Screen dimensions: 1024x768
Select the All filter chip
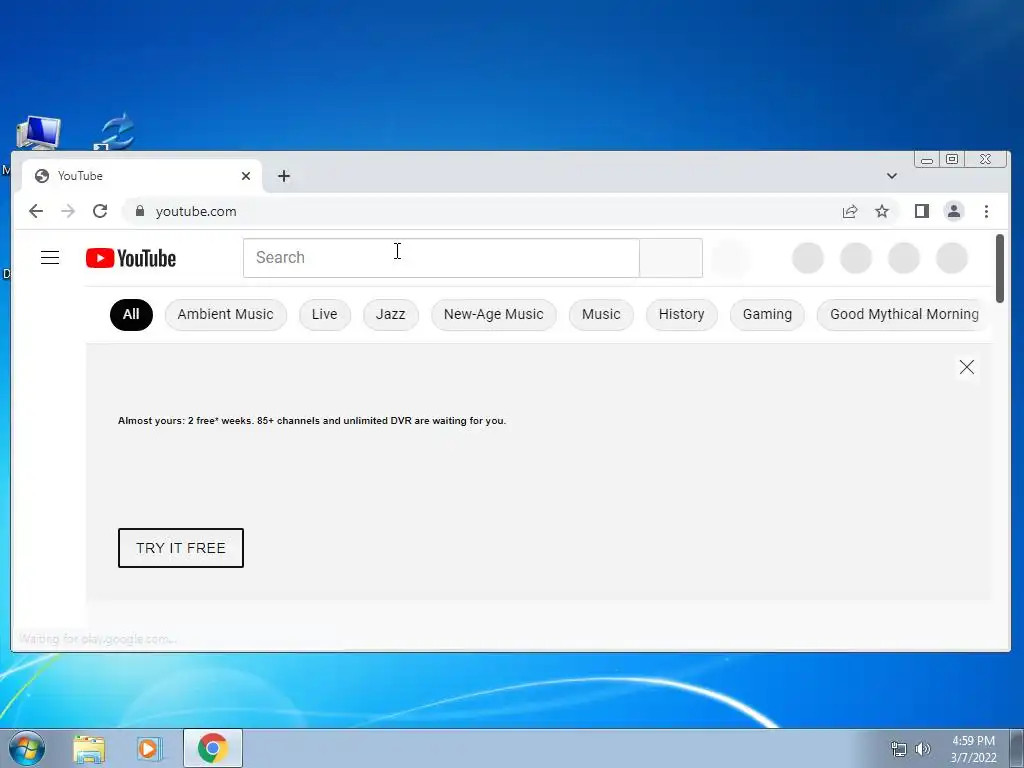point(131,315)
